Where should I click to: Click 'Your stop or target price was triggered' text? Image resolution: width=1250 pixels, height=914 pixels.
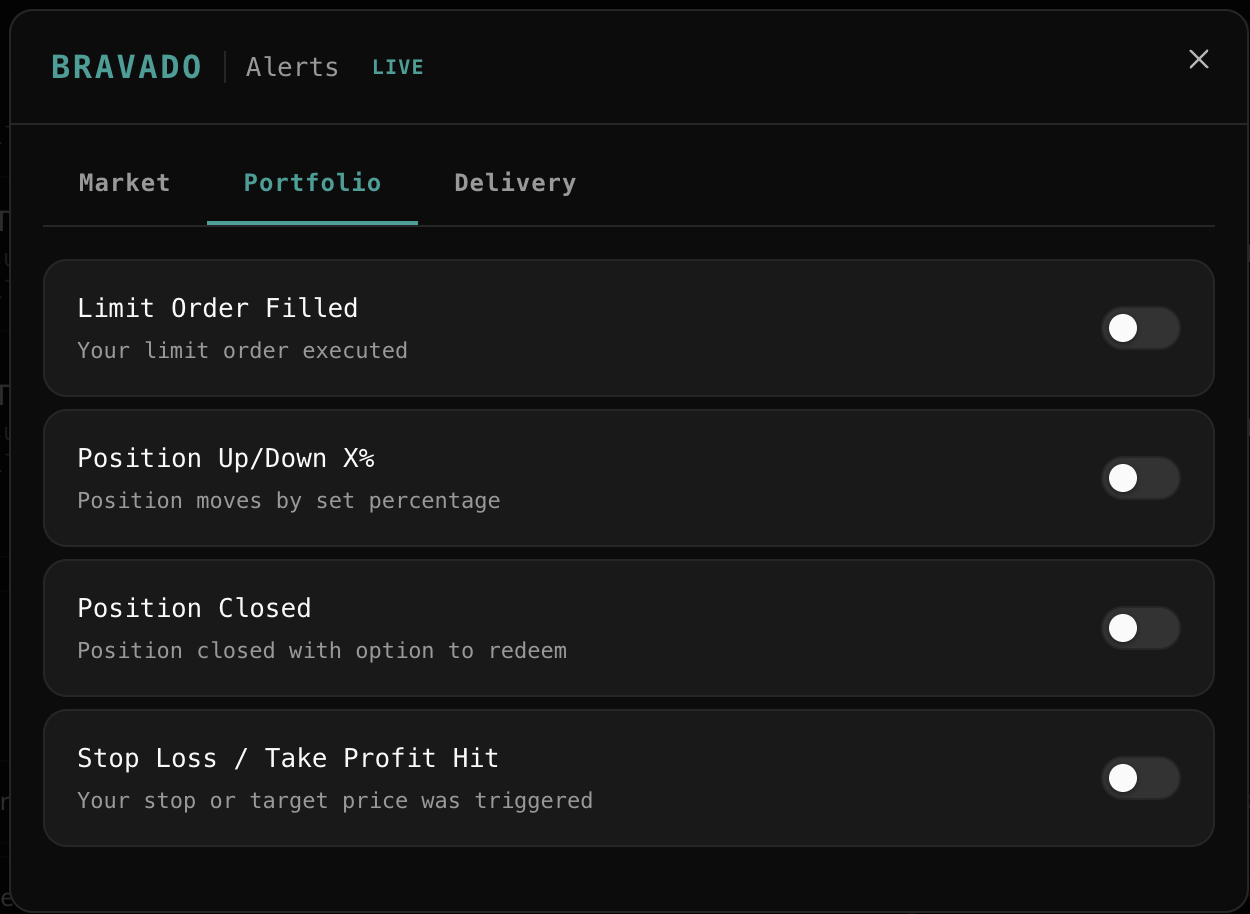pyautogui.click(x=335, y=801)
